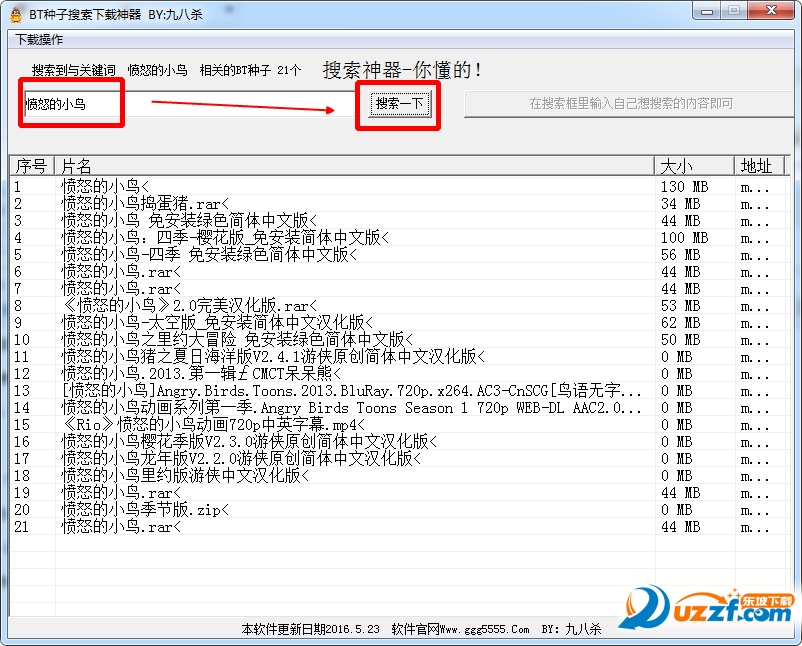This screenshot has height=646, width=802.
Task: Select row 21 愤怒的小鸟.rar
Action: tap(397, 526)
